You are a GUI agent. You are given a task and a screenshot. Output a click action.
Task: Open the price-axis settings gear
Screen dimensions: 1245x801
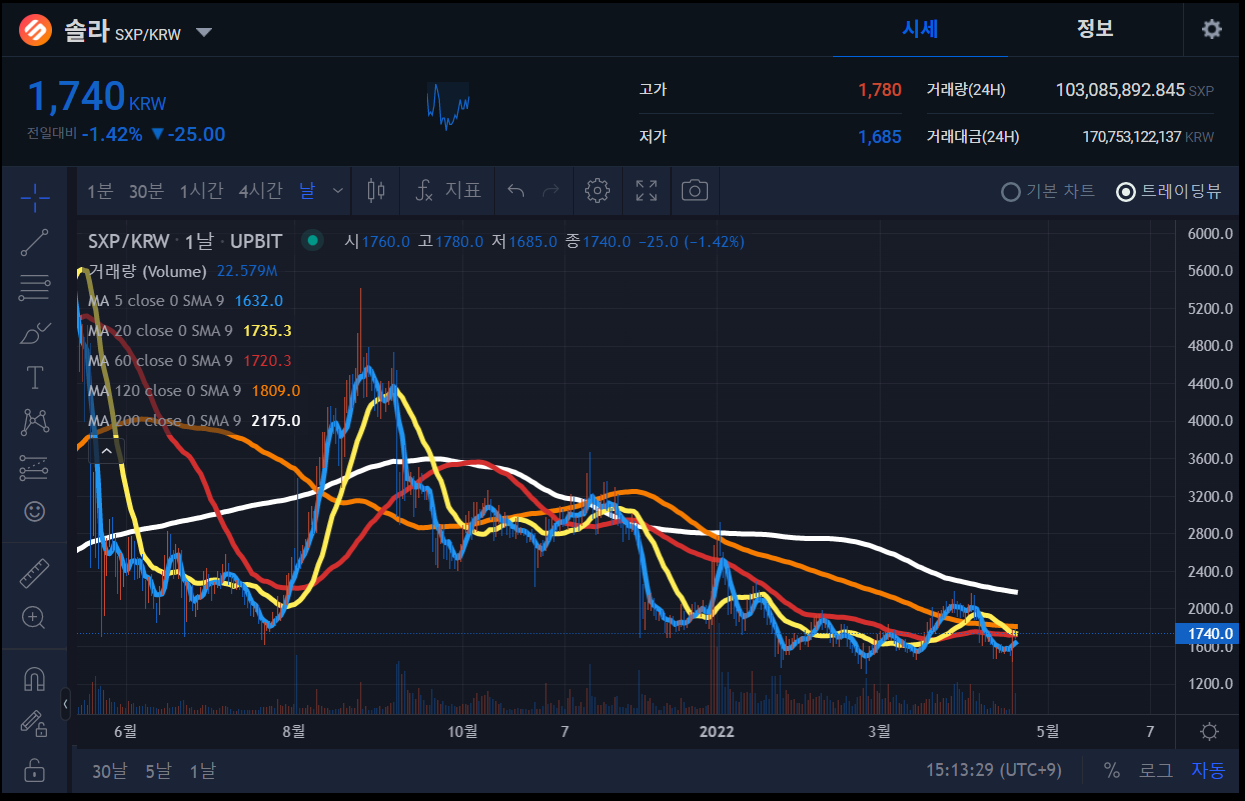pyautogui.click(x=1209, y=731)
